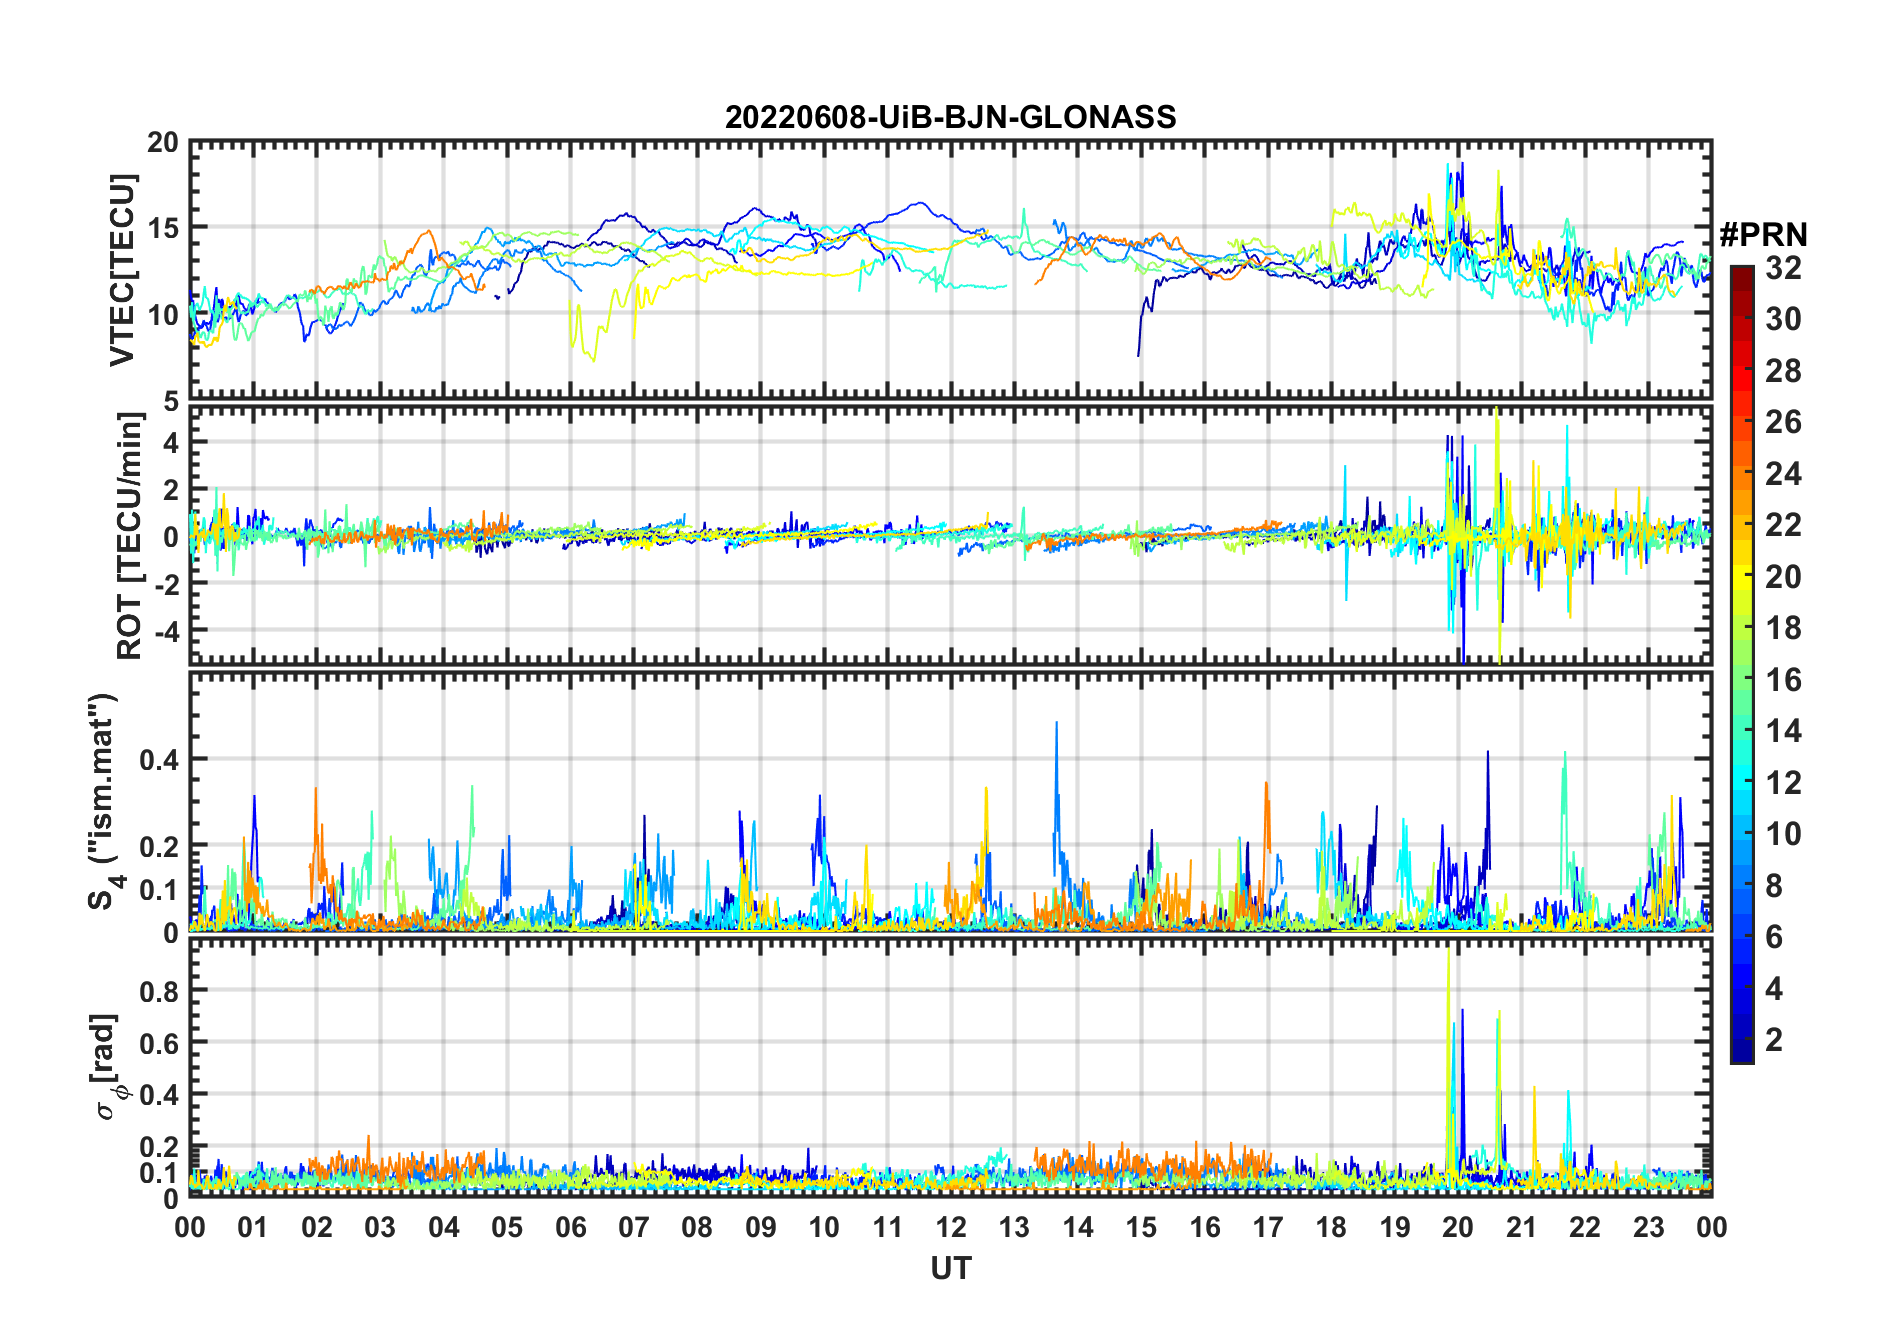Click hour 19 on the UT axis
This screenshot has height=1330, width=1902.
(1395, 1227)
